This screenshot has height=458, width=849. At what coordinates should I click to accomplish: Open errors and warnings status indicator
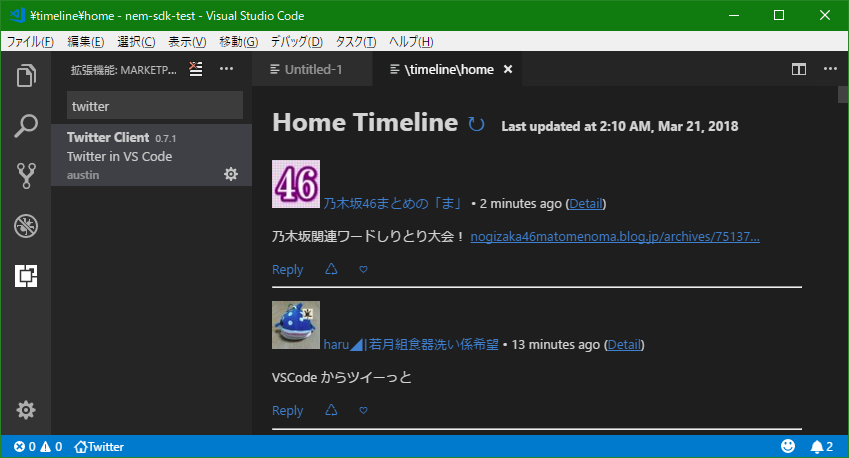point(38,447)
